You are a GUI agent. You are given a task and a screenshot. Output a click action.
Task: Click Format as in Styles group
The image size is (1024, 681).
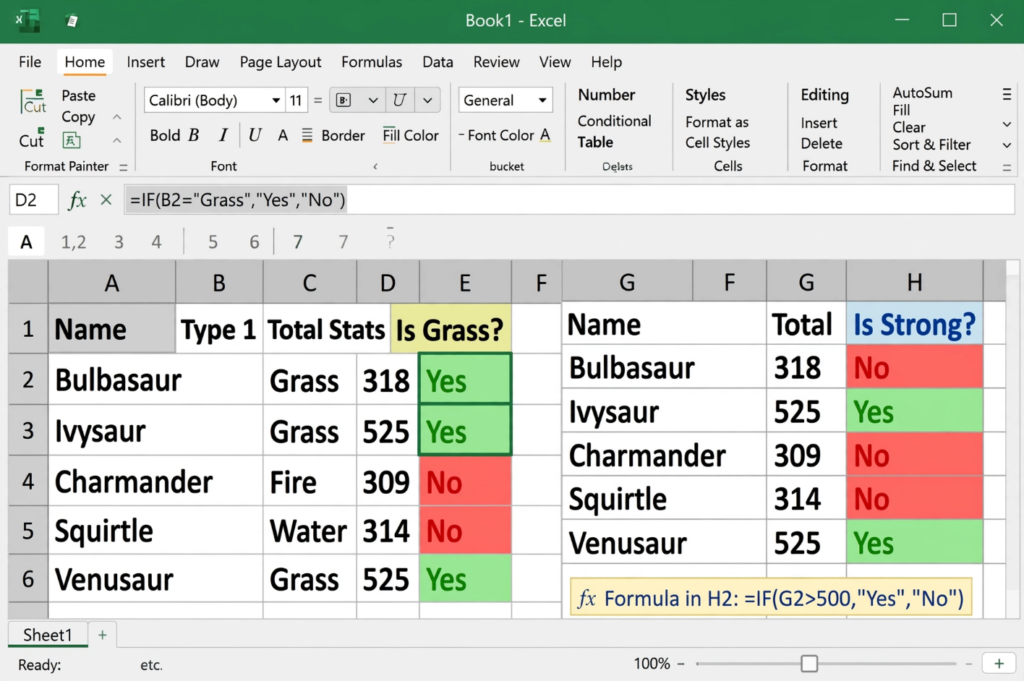click(716, 122)
